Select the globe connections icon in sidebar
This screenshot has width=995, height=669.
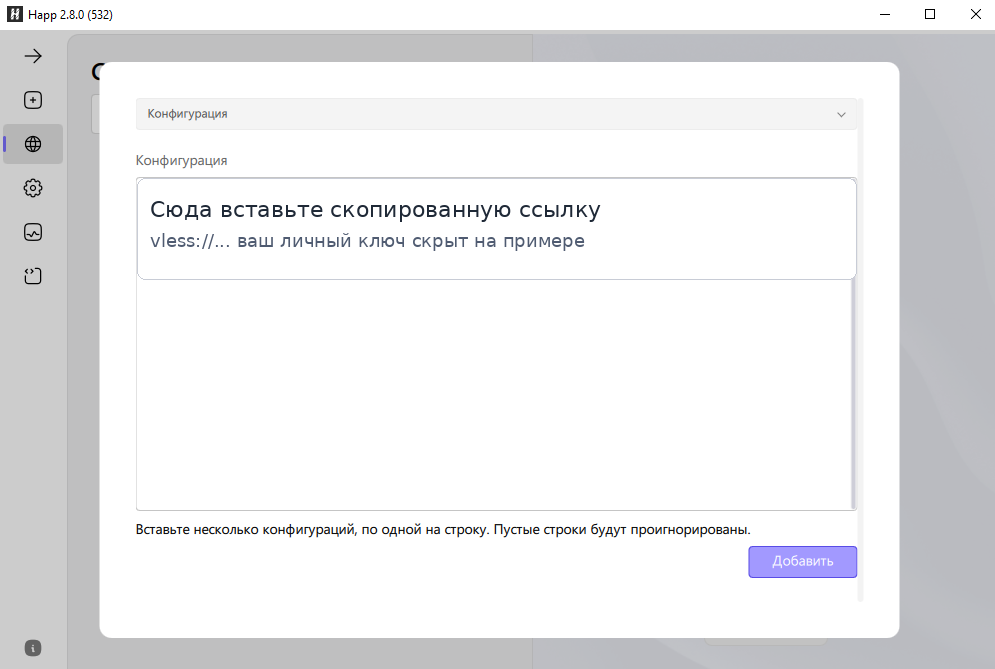click(x=32, y=144)
